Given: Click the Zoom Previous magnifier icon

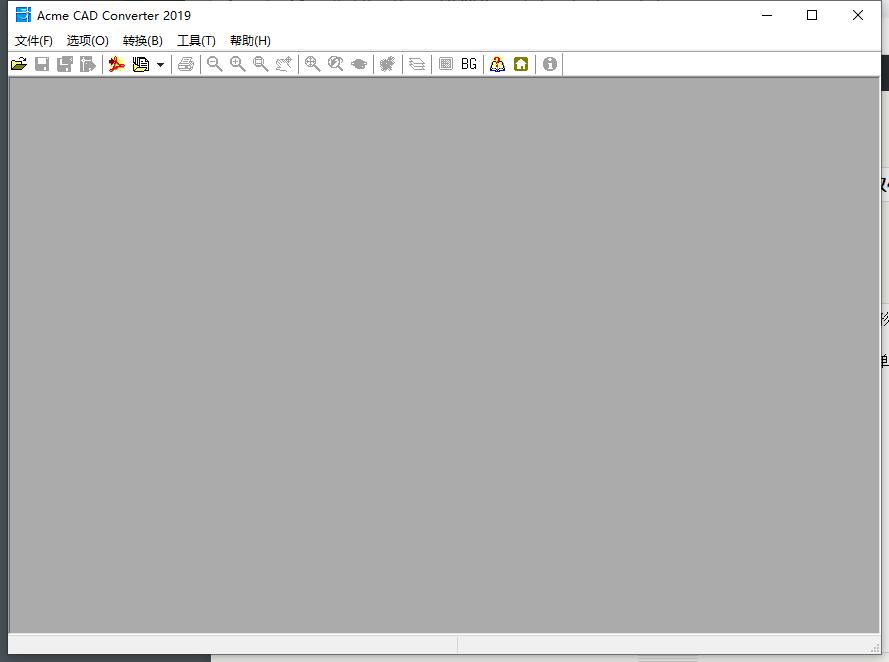Looking at the screenshot, I should tap(336, 64).
